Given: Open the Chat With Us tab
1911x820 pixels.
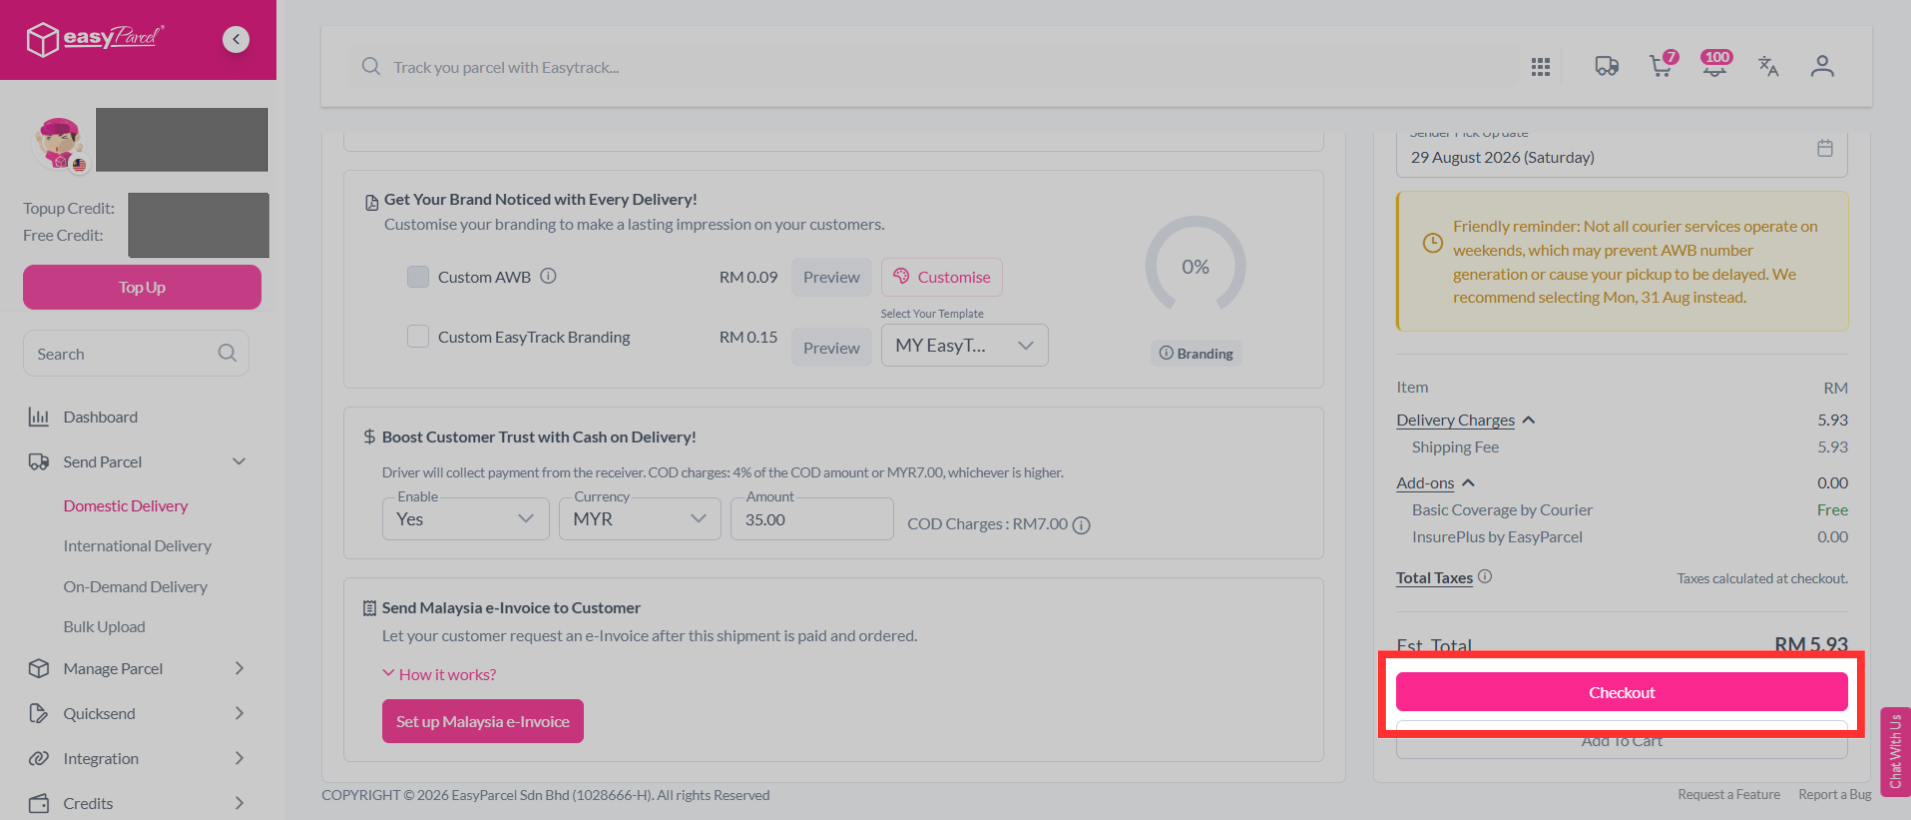Looking at the screenshot, I should 1895,751.
